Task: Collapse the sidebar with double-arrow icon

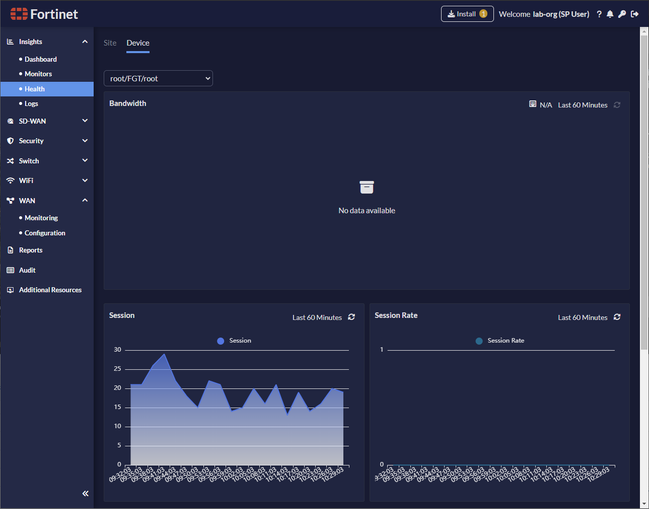Action: tap(85, 493)
